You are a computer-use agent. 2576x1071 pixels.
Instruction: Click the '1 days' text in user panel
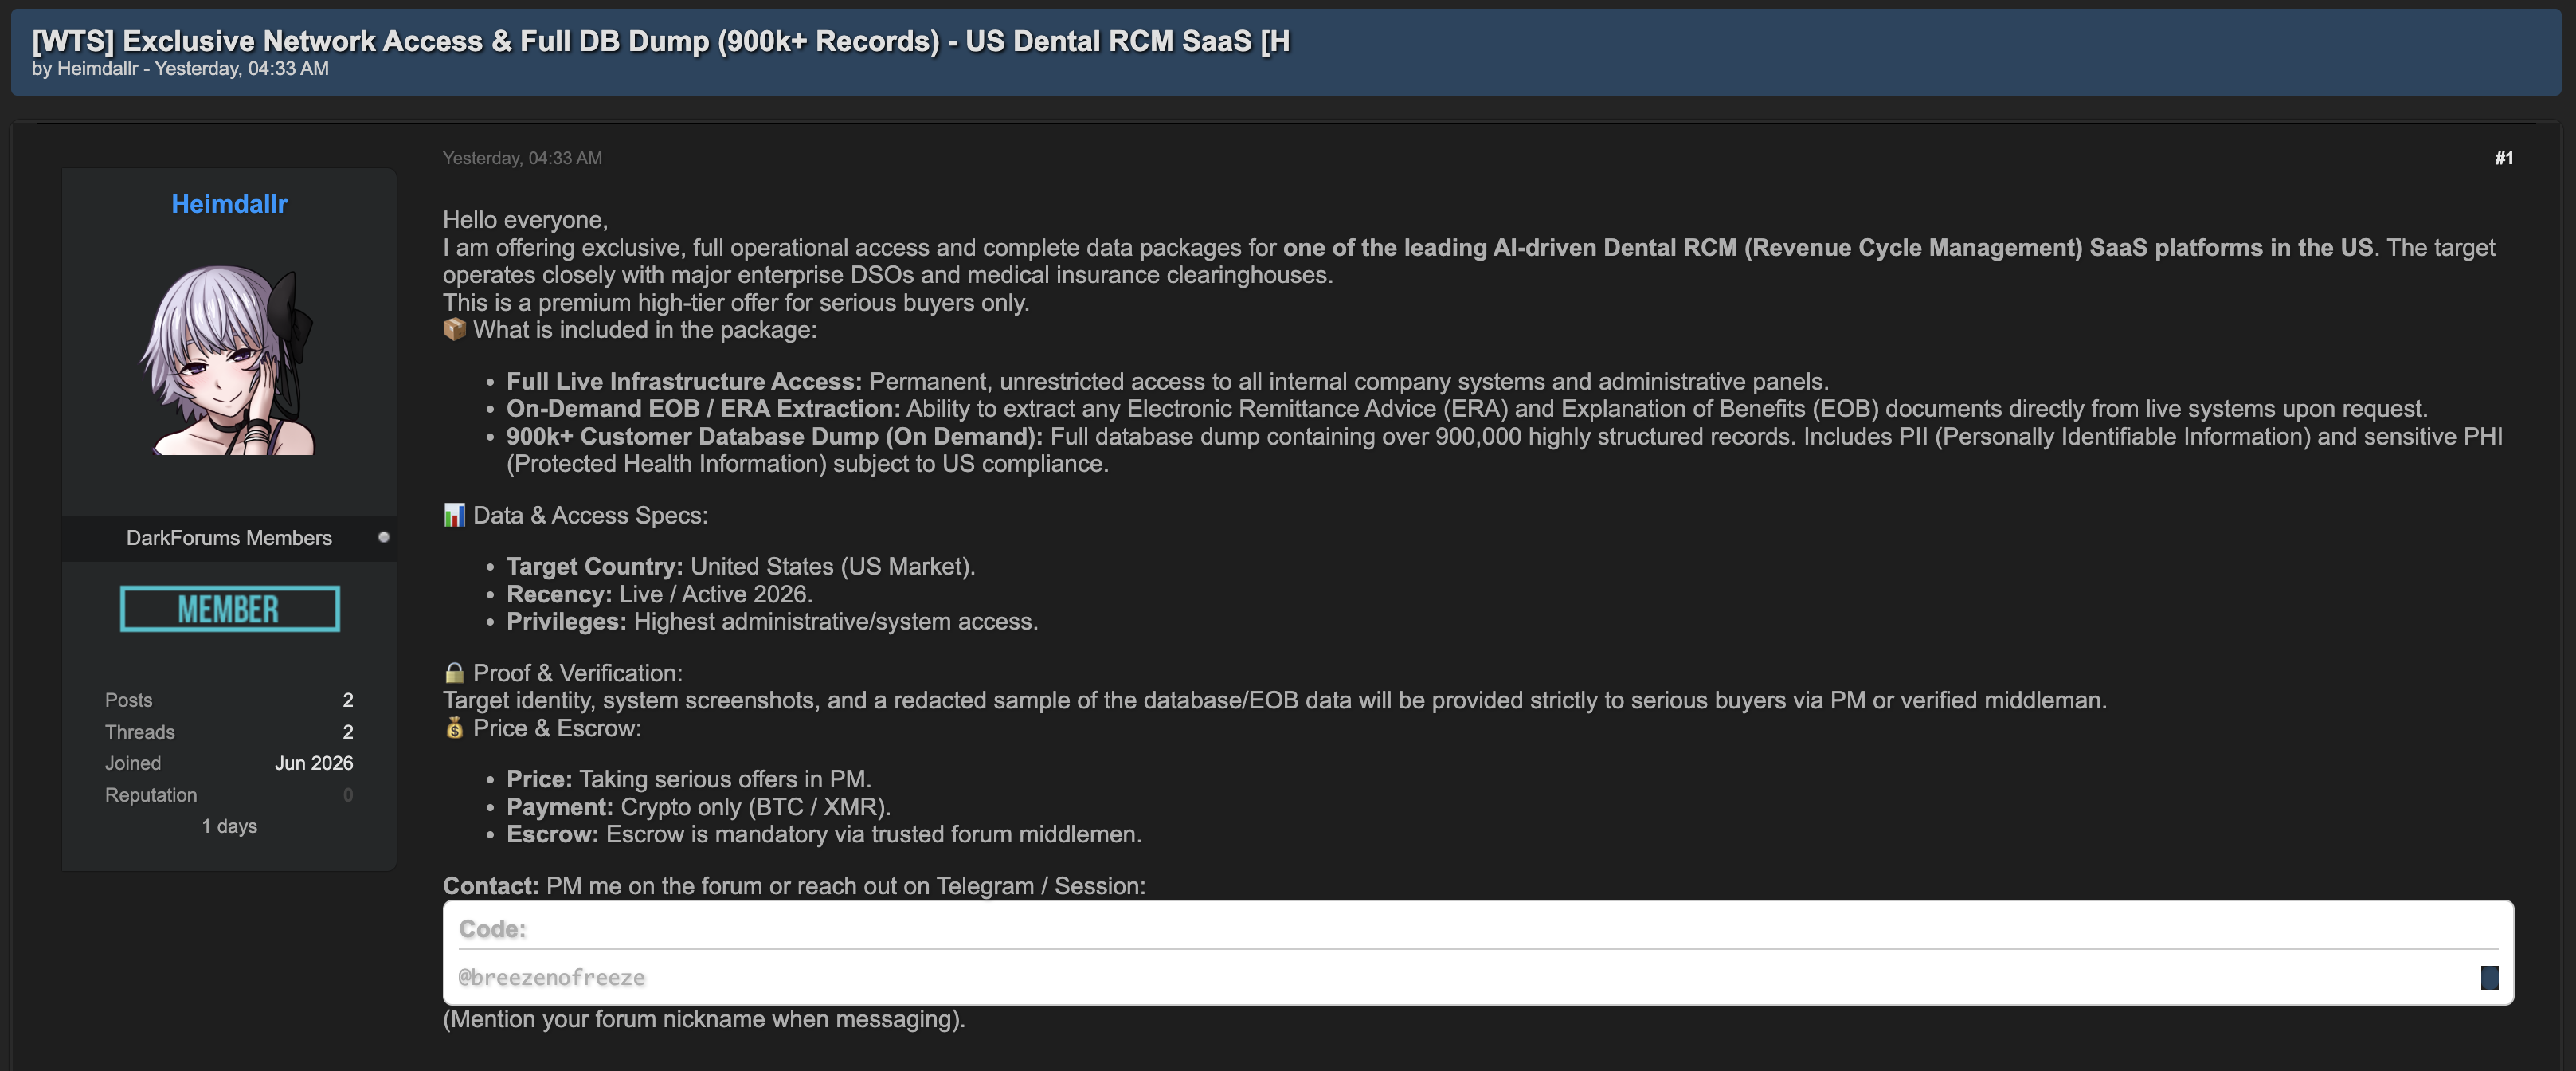[230, 826]
